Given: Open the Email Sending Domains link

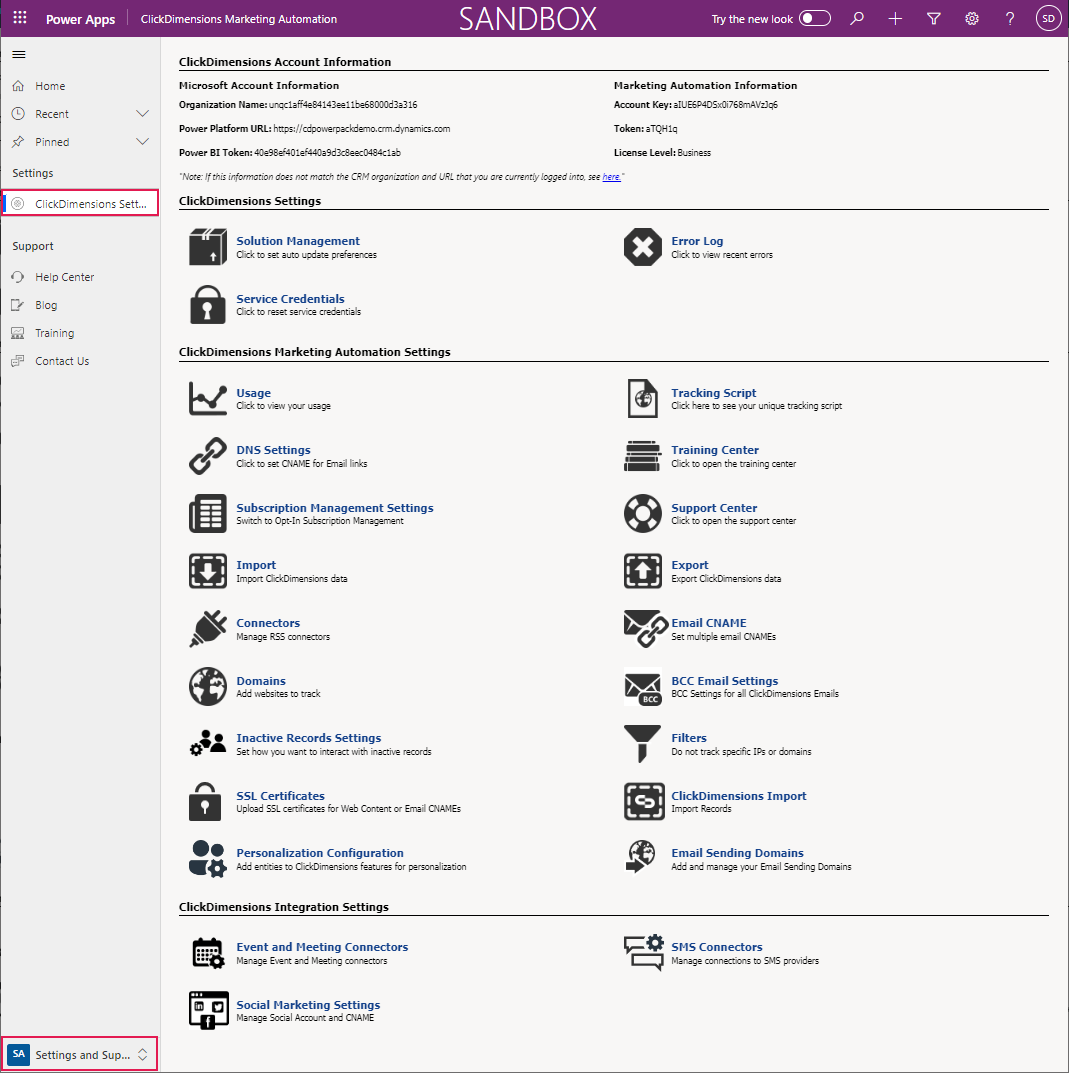Looking at the screenshot, I should click(737, 853).
